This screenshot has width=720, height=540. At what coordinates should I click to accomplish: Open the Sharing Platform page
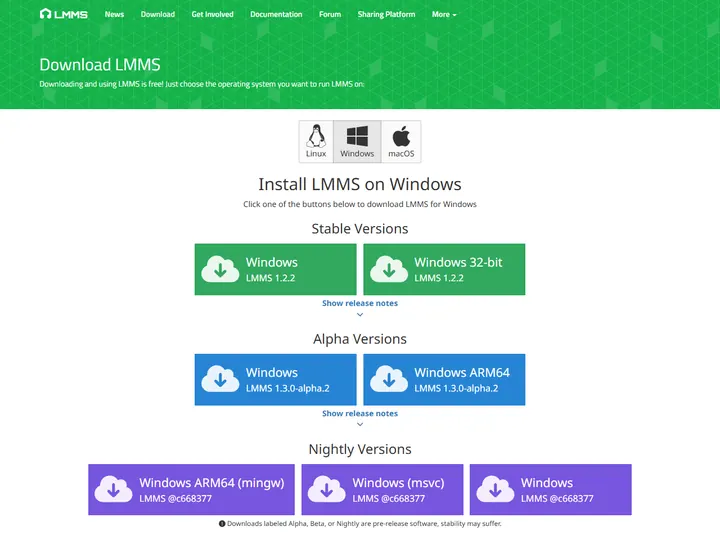pyautogui.click(x=386, y=14)
